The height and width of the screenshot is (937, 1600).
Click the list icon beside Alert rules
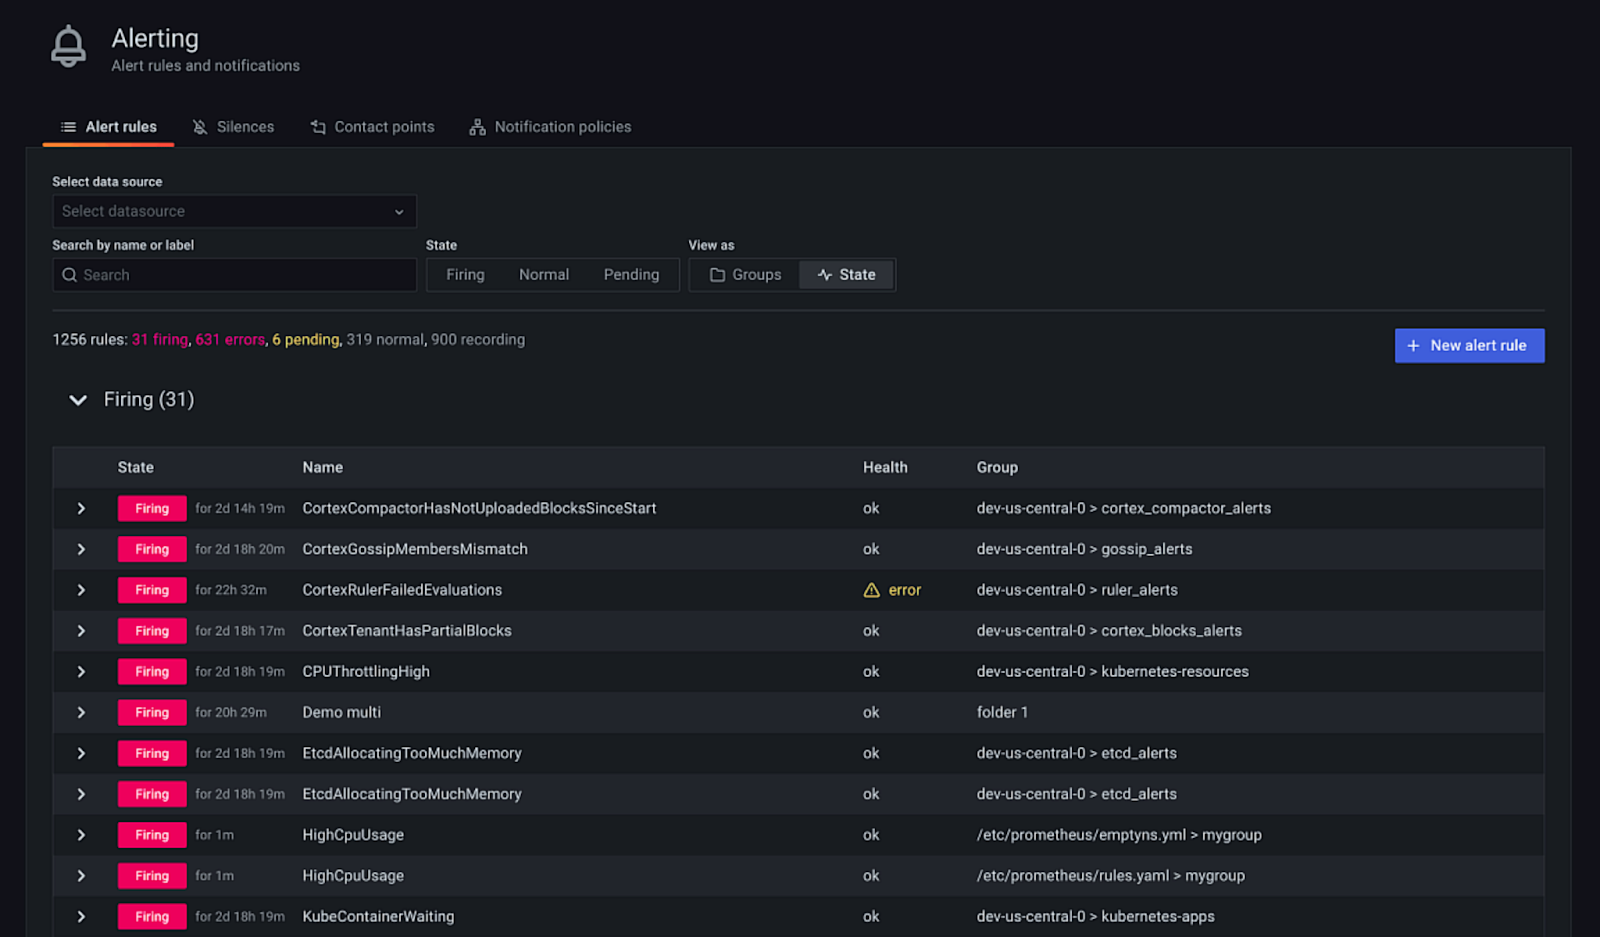(x=68, y=126)
